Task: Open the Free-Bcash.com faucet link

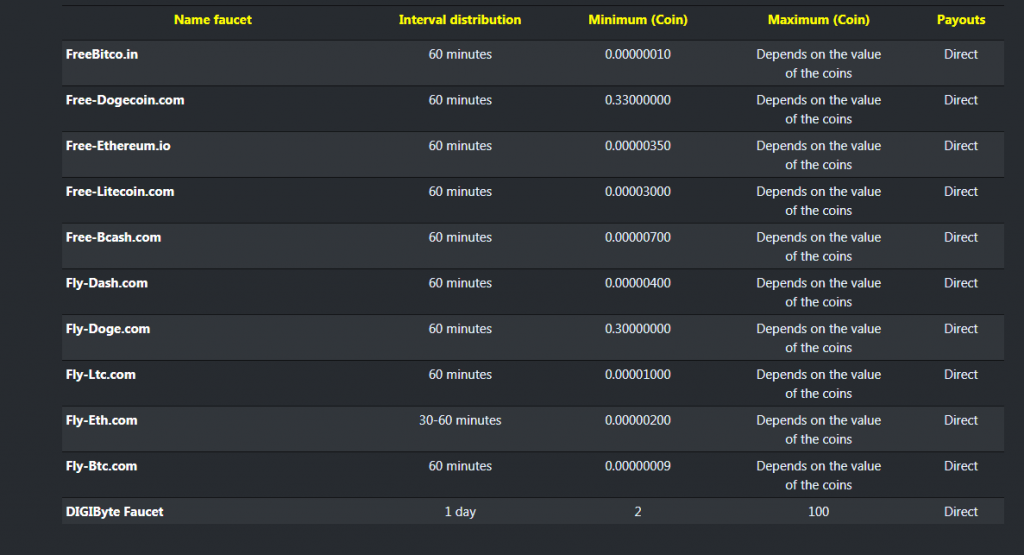Action: pyautogui.click(x=114, y=237)
